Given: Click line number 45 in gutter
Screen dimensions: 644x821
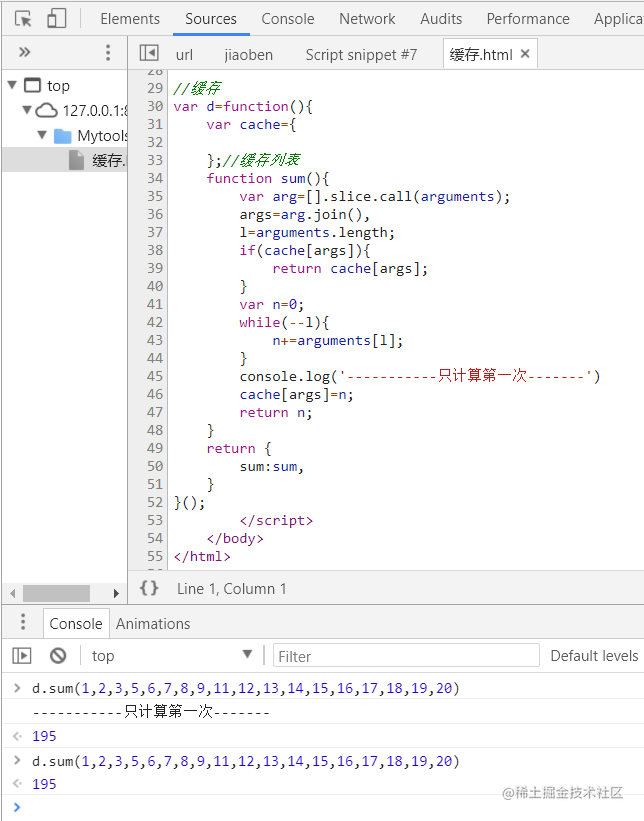Looking at the screenshot, I should click(155, 376).
